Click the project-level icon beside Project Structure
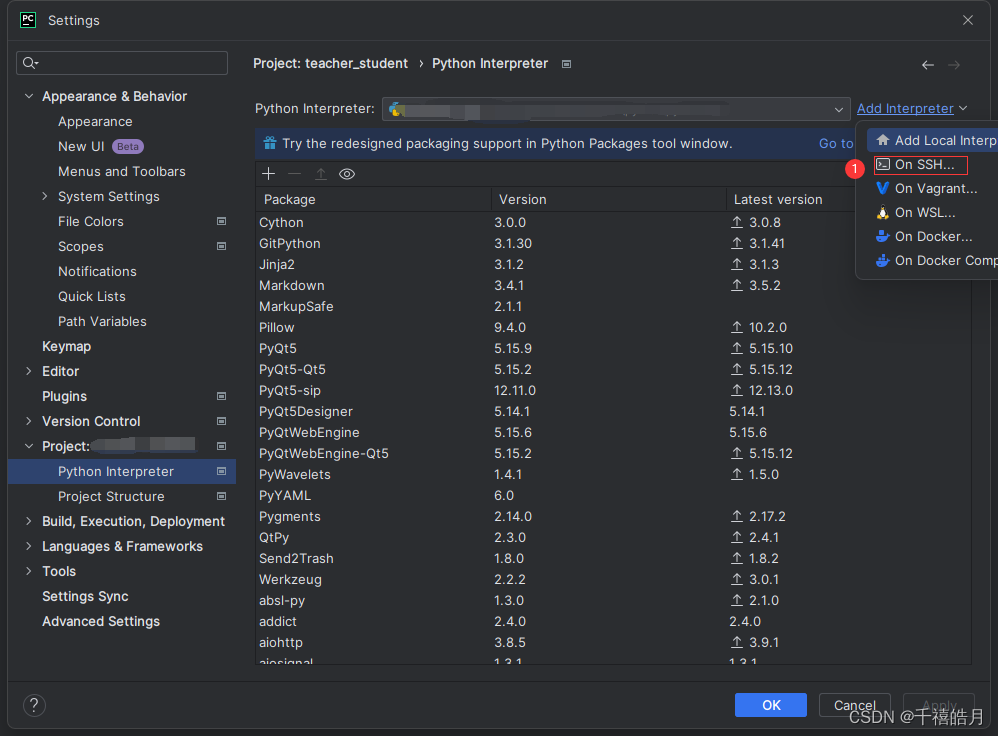The height and width of the screenshot is (736, 998). [x=221, y=496]
